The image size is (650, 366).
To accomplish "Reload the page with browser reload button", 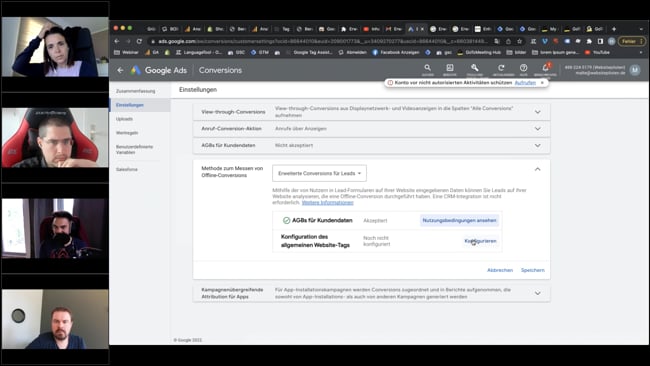I will click(x=139, y=41).
